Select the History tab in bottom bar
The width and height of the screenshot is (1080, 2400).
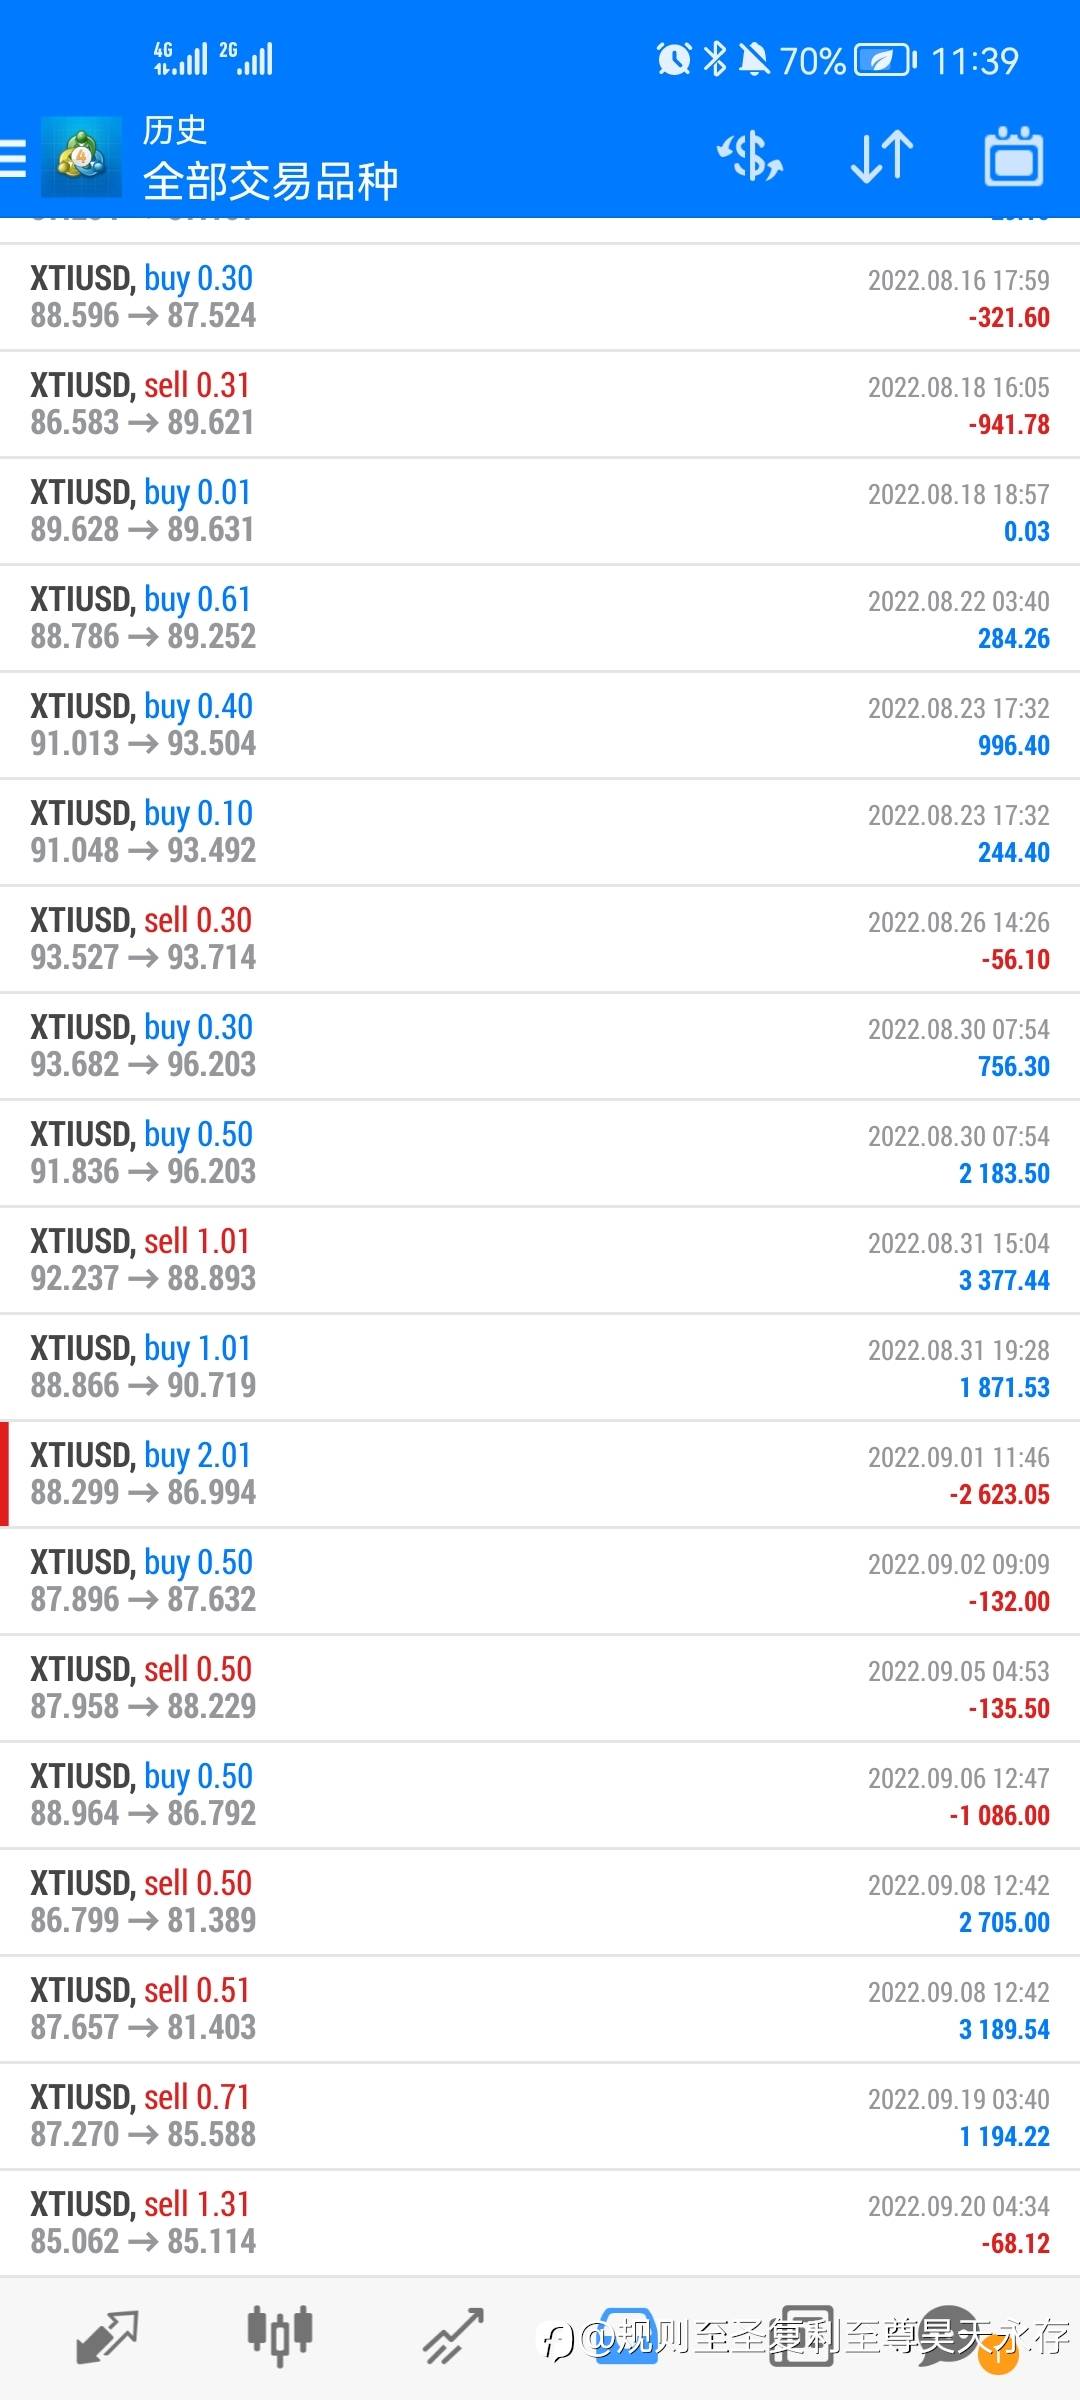627,2337
